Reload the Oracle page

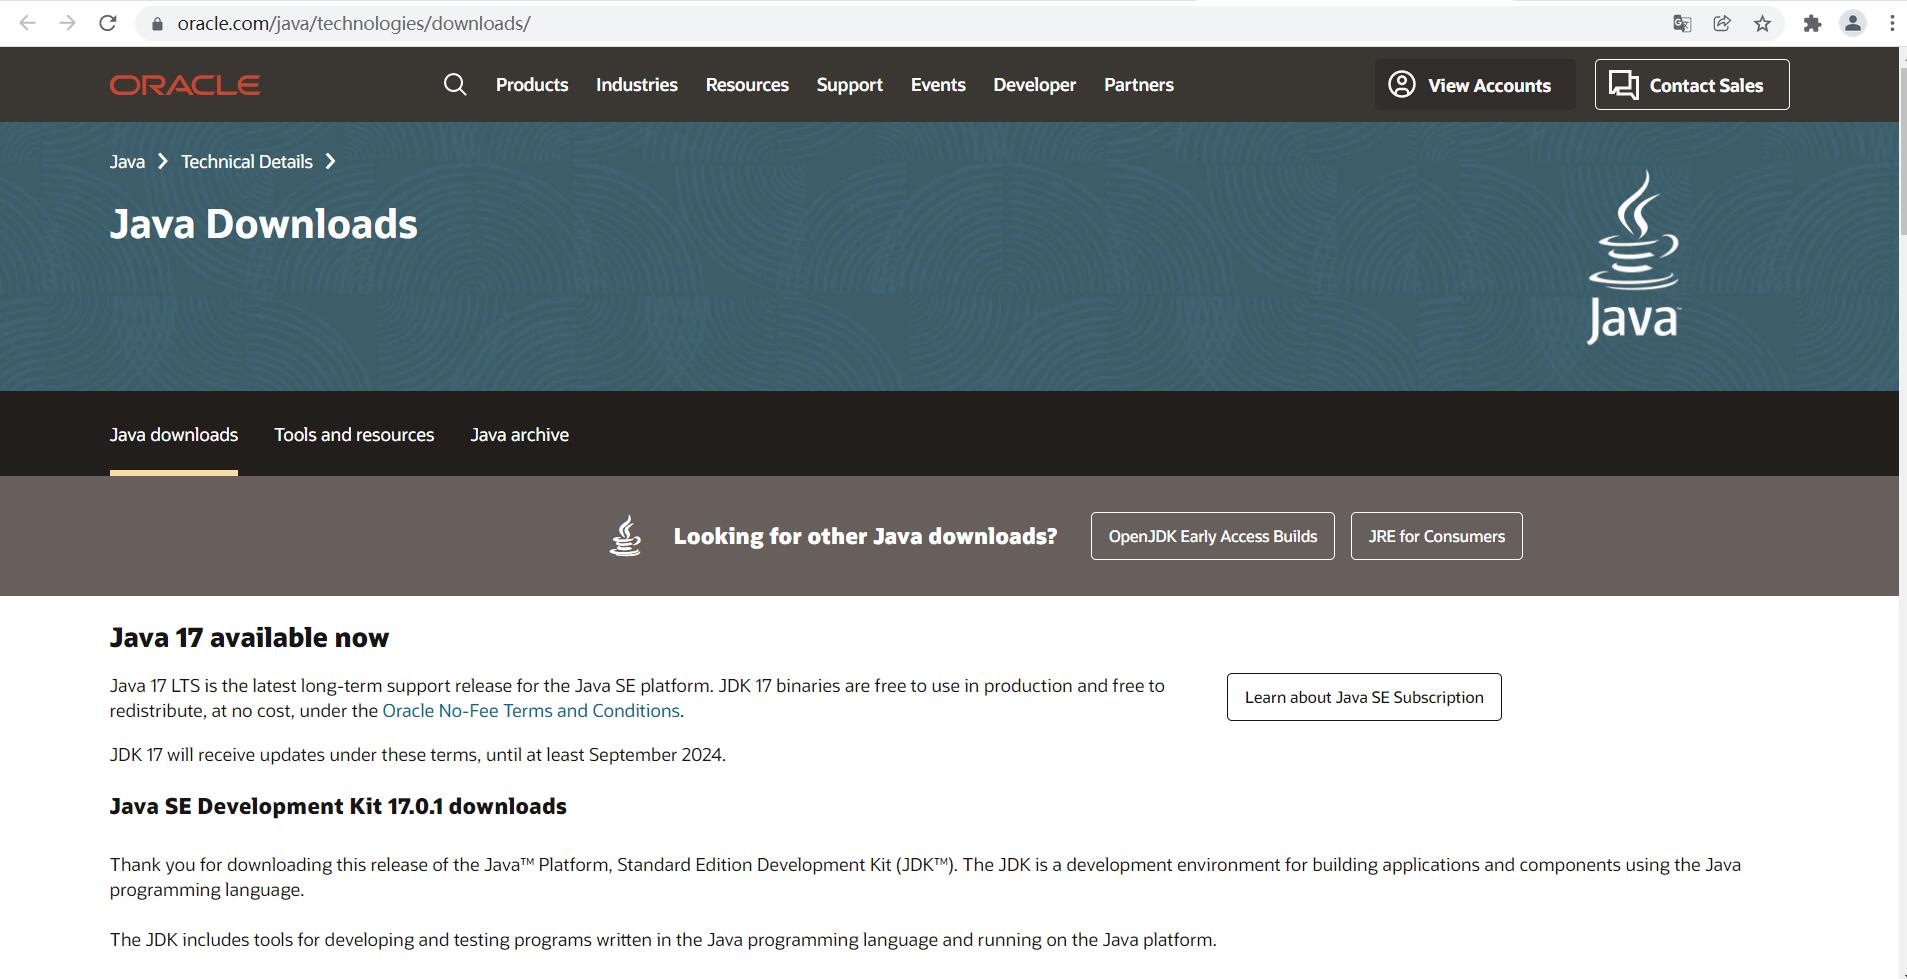(108, 23)
